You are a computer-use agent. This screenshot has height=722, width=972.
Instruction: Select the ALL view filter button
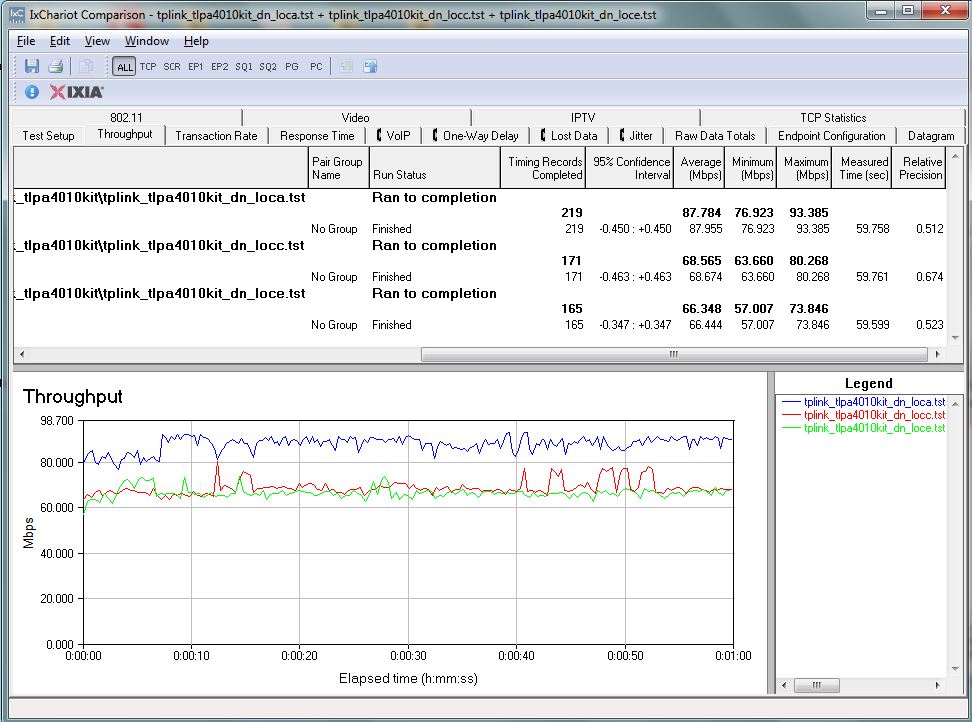[125, 67]
